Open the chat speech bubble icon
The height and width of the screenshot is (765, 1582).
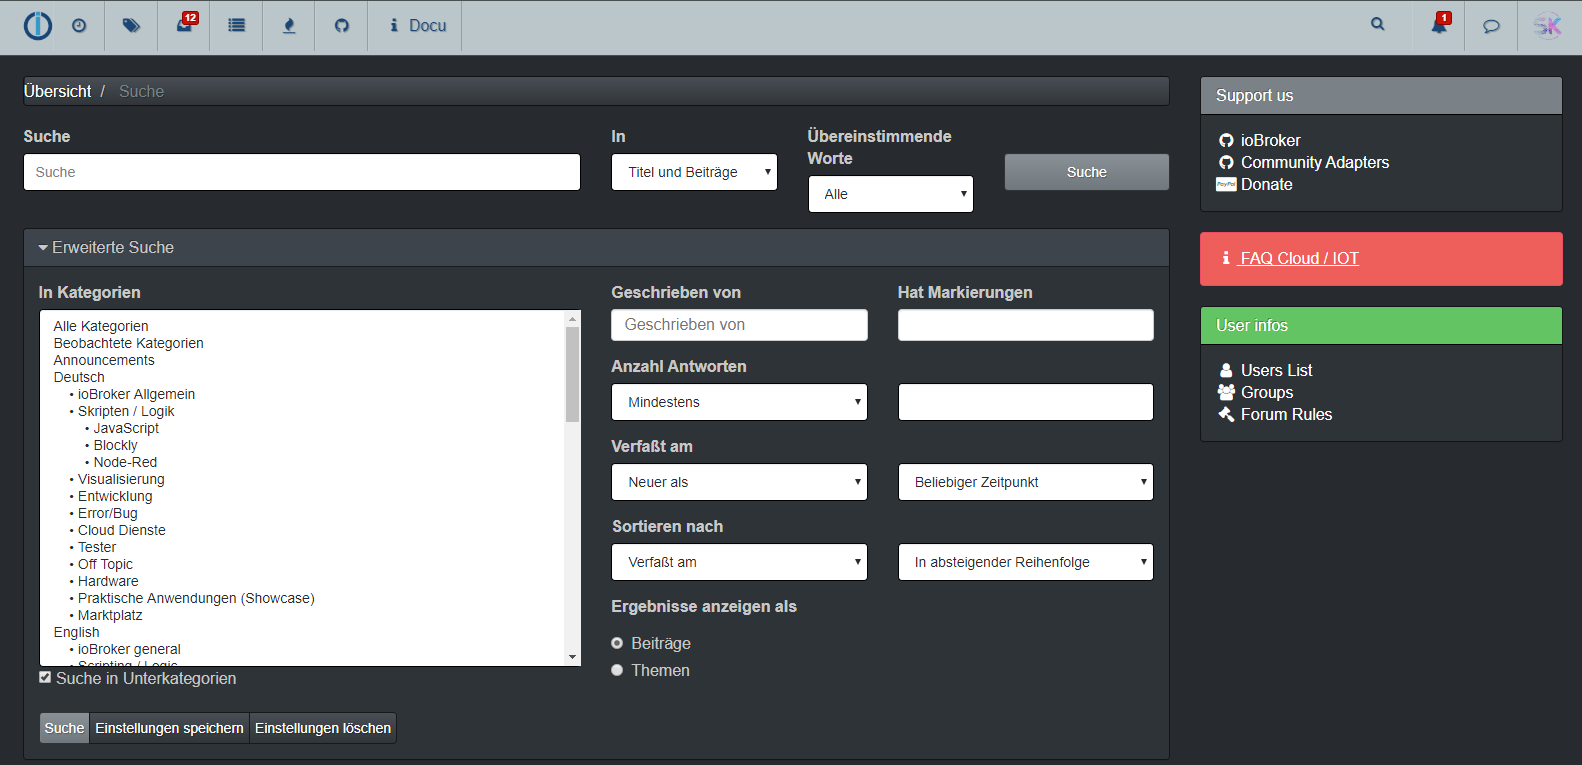point(1491,26)
